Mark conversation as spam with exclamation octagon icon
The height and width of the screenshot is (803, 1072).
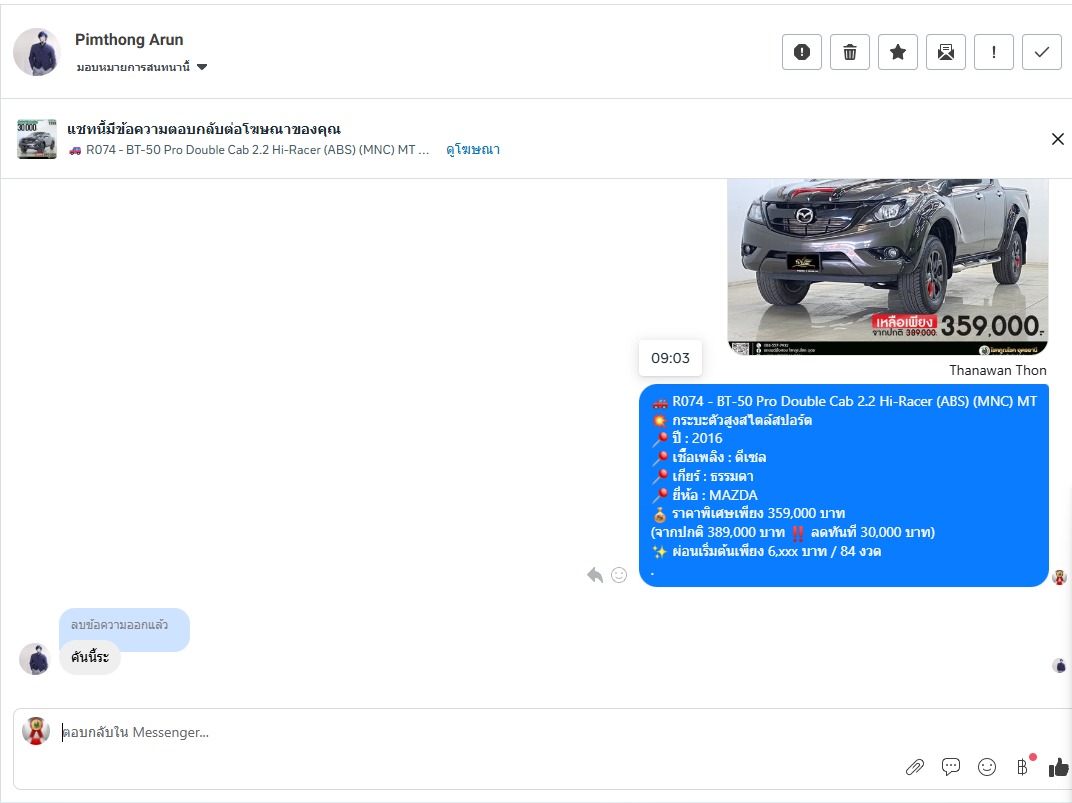[802, 52]
